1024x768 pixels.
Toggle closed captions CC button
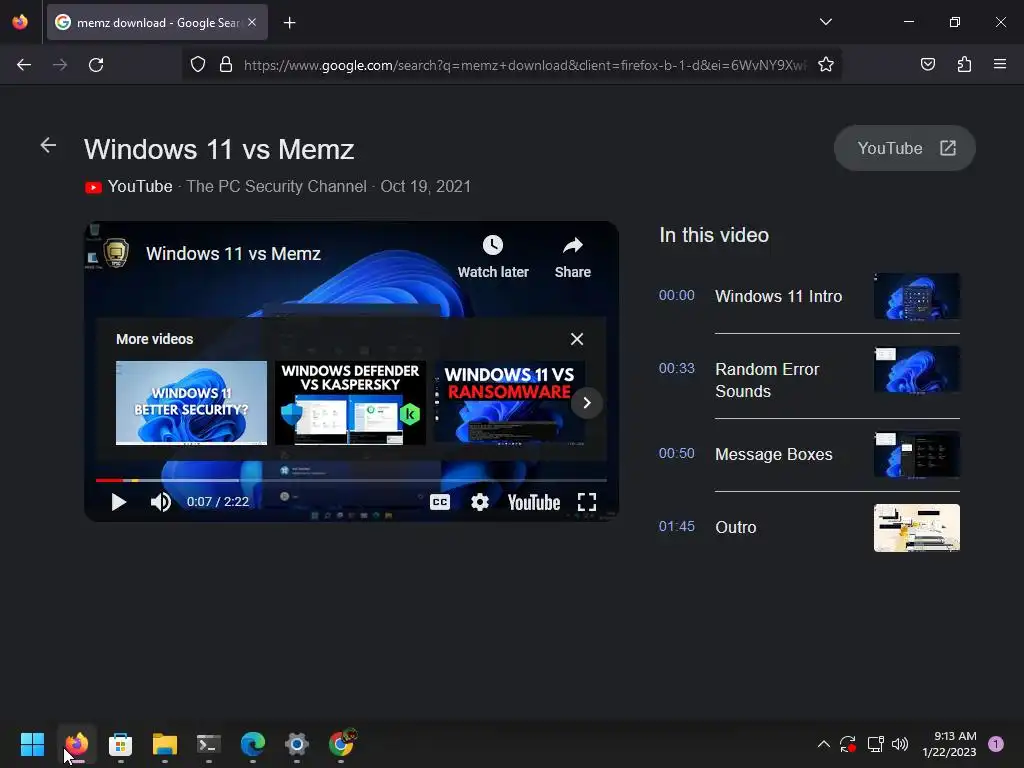440,502
